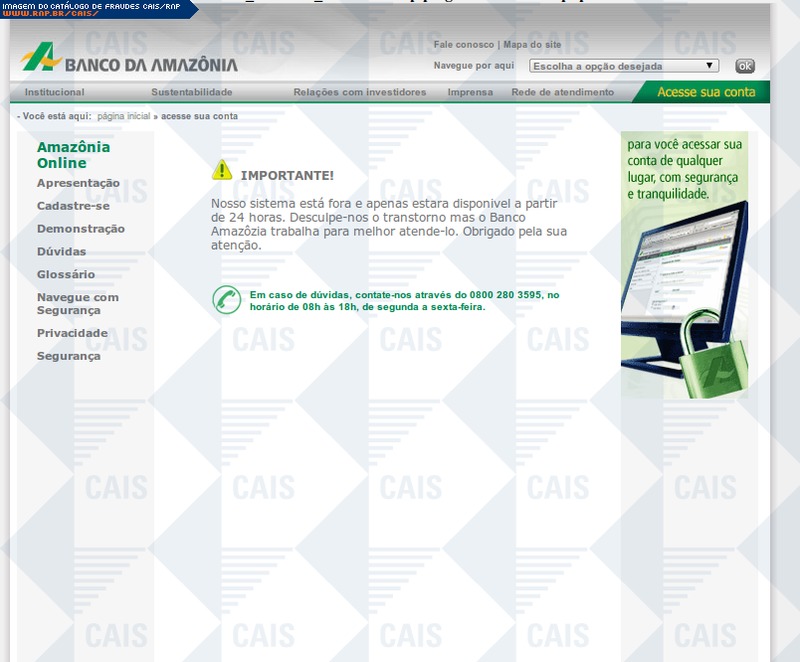Screen dimensions: 800x662
Task: Click the green padlock monitor banner
Action: point(684,266)
